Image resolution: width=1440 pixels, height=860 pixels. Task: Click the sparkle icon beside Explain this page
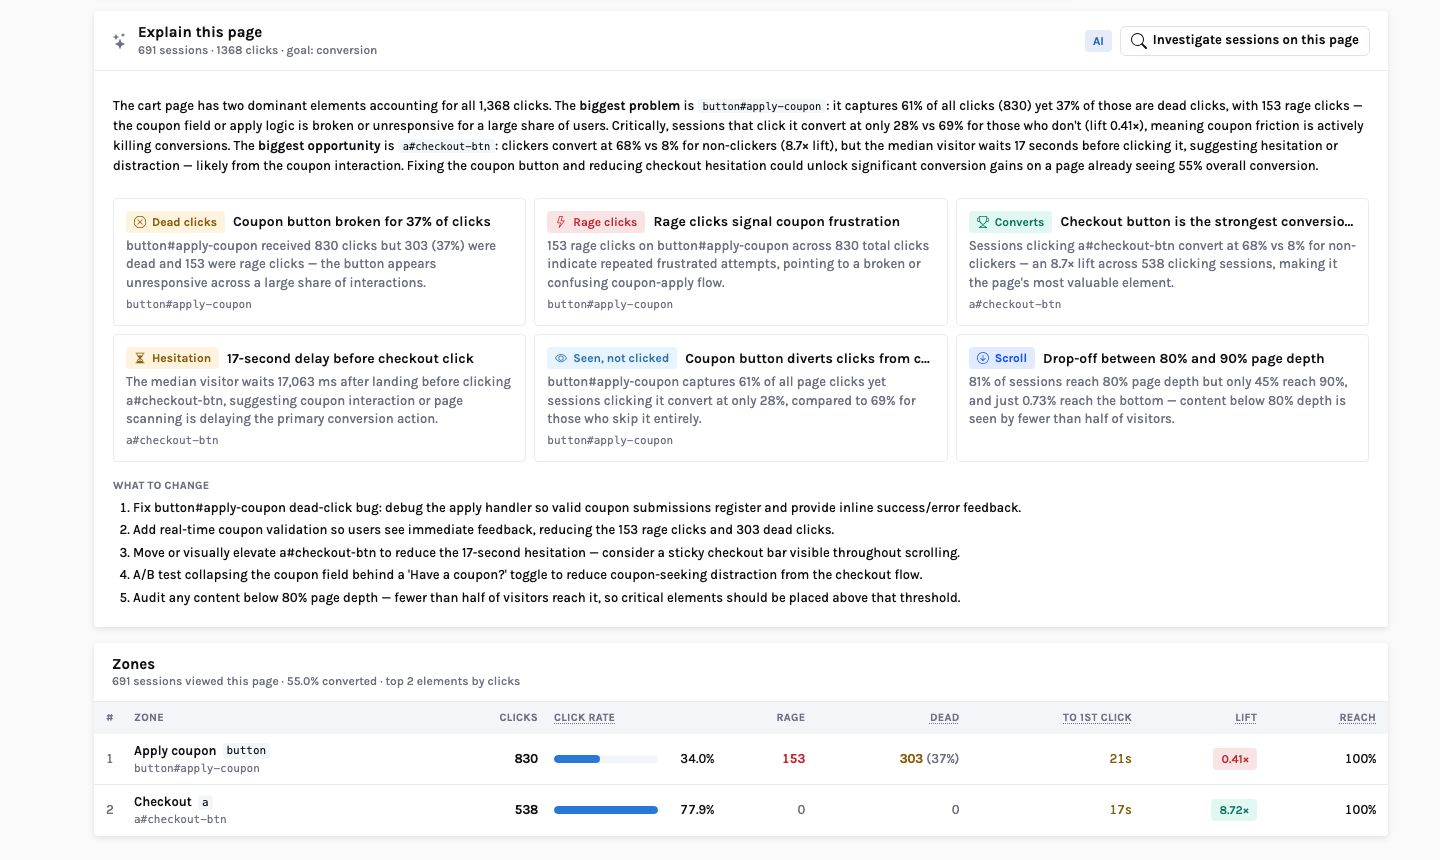point(119,41)
